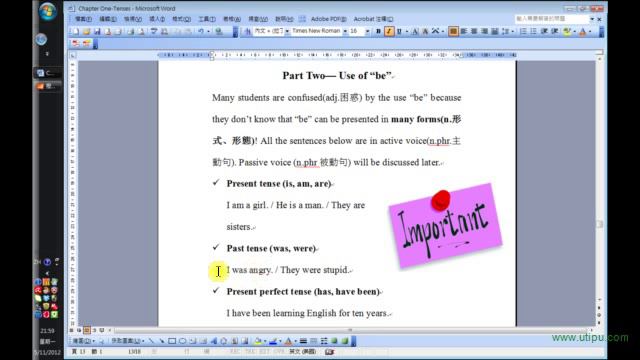Viewport: 640px width, 360px height.
Task: Open the underline style dropdown arrow
Action: click(407, 31)
